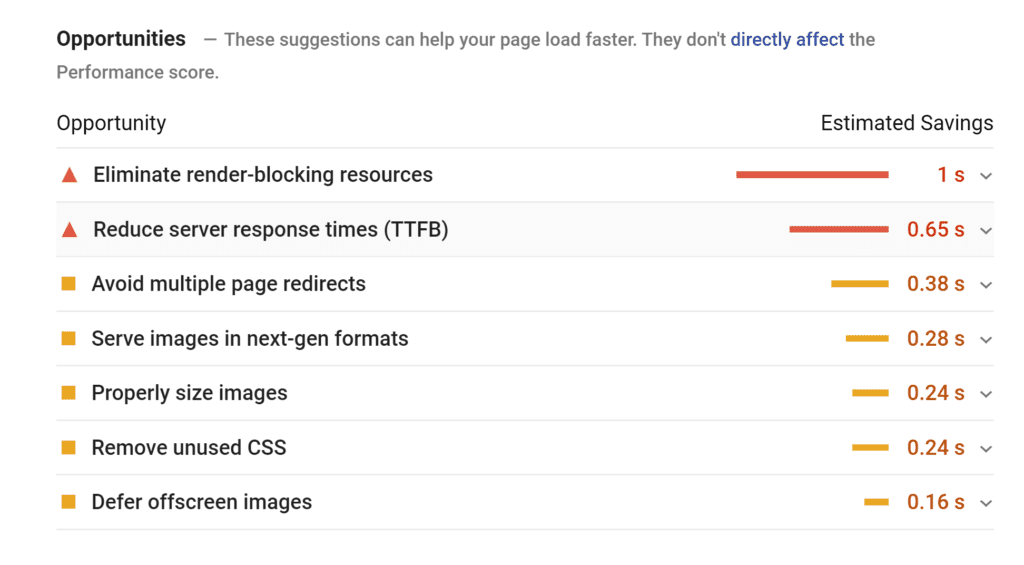Viewport: 1024px width, 565px height.
Task: Open the 'directly affect' link
Action: [x=787, y=40]
